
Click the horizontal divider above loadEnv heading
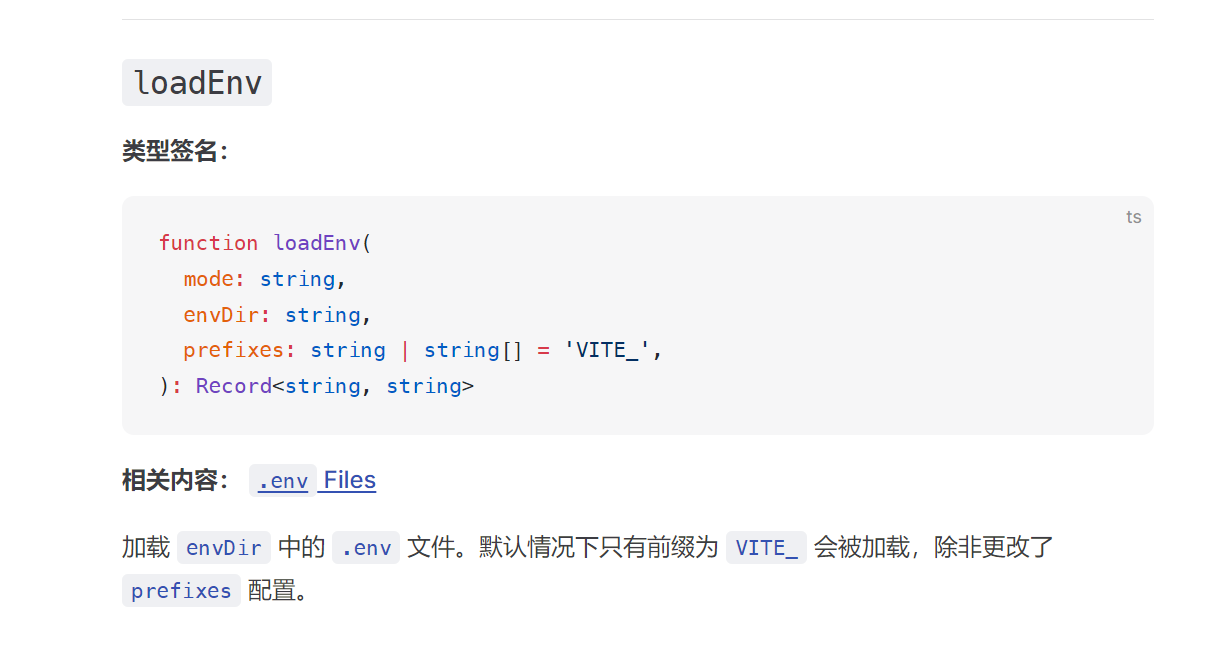(x=638, y=19)
